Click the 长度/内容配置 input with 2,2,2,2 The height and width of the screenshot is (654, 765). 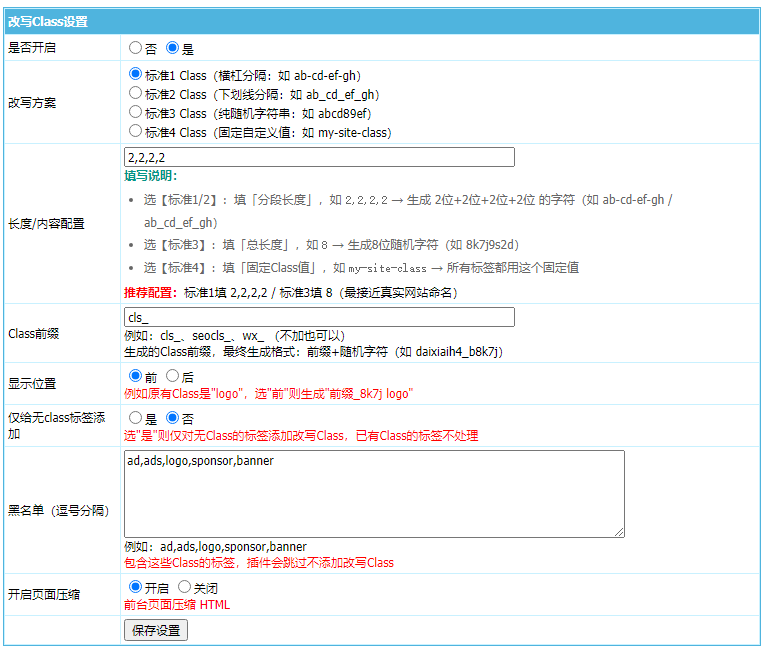[319, 157]
